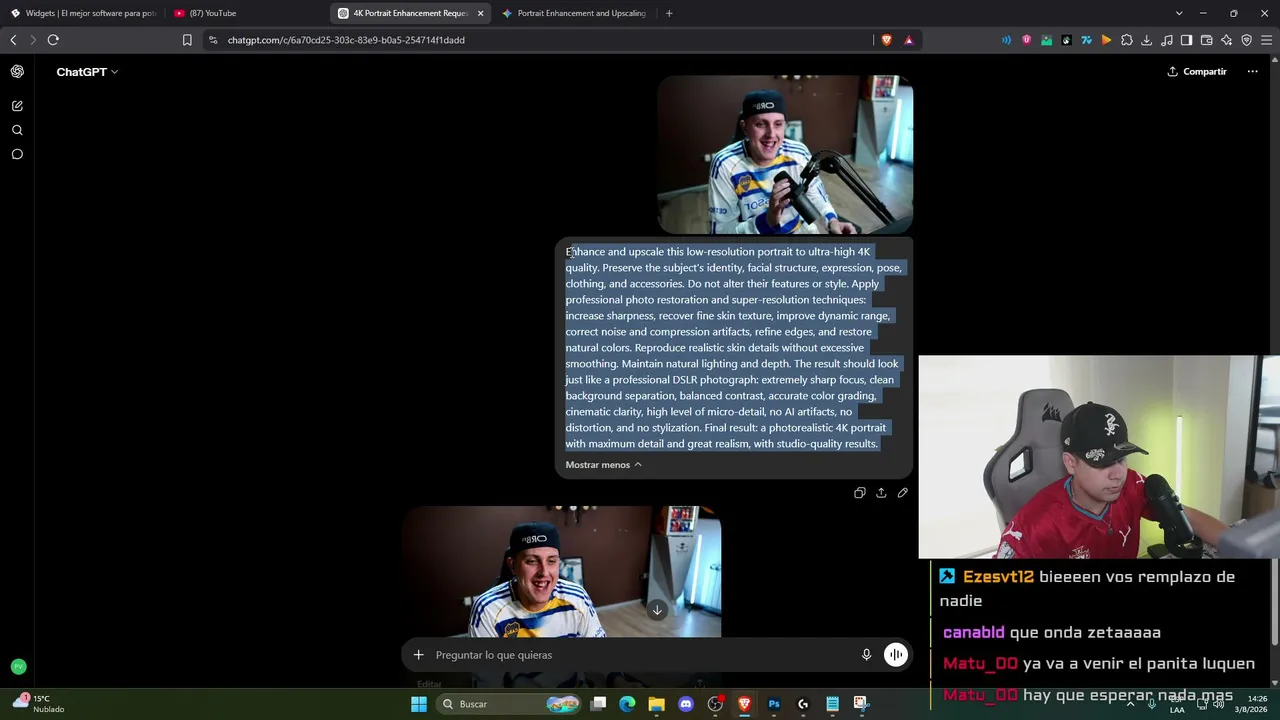Open the uploaded portrait image thumbnail
The width and height of the screenshot is (1280, 720).
(785, 154)
